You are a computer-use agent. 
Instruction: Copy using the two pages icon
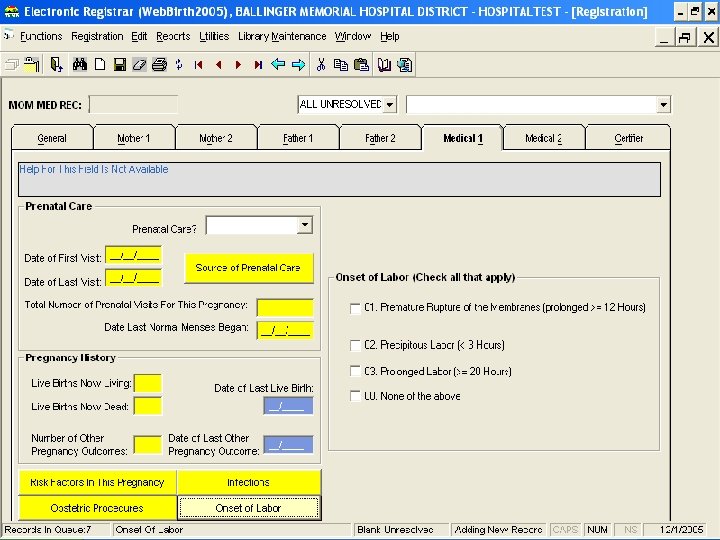pyautogui.click(x=341, y=65)
